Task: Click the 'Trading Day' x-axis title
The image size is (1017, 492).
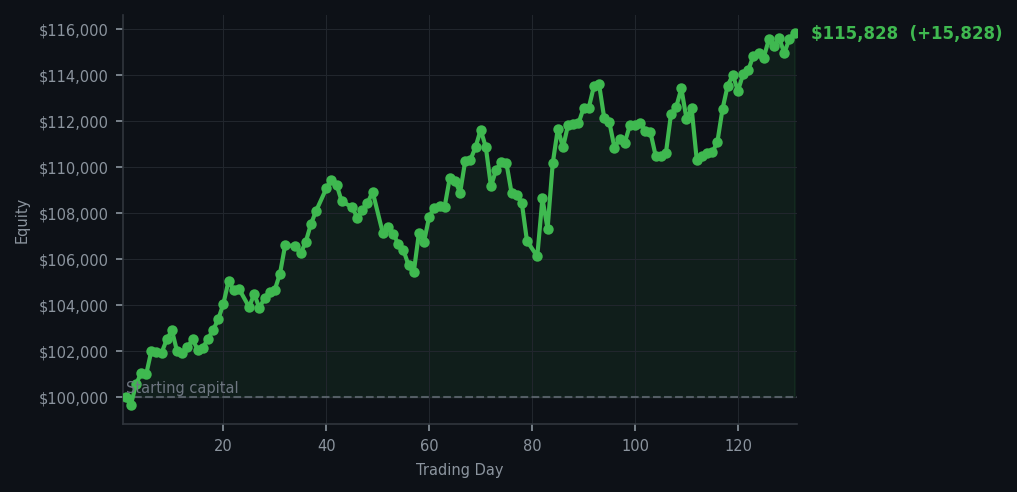Action: 459,470
